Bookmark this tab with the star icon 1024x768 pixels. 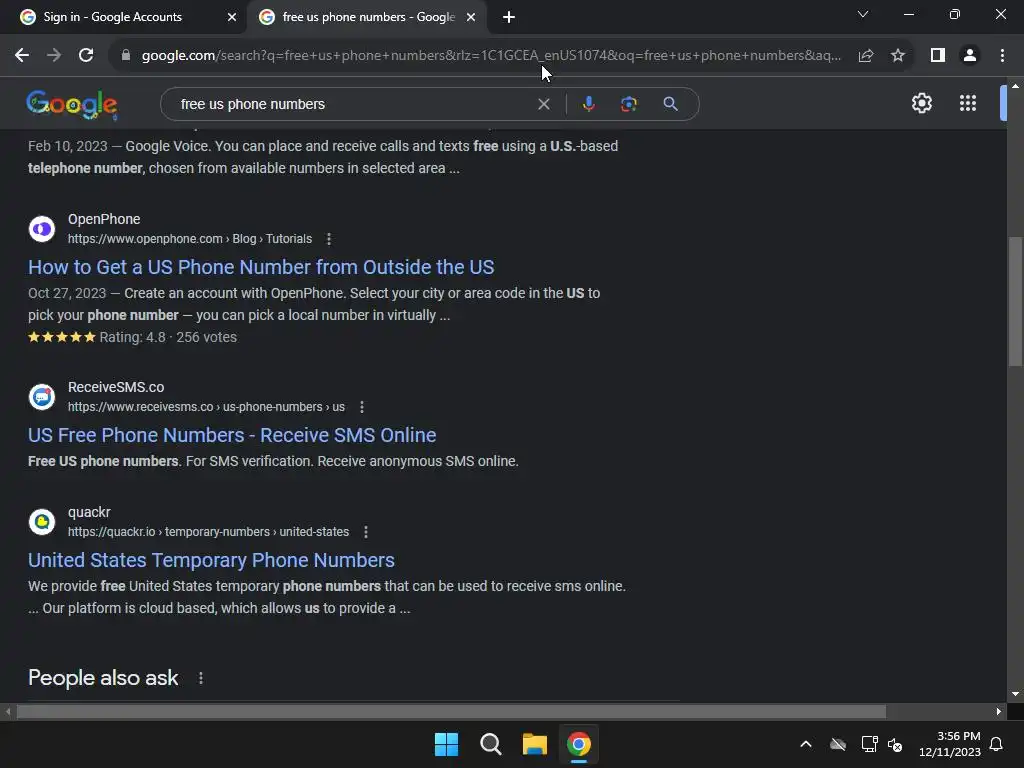click(x=898, y=56)
